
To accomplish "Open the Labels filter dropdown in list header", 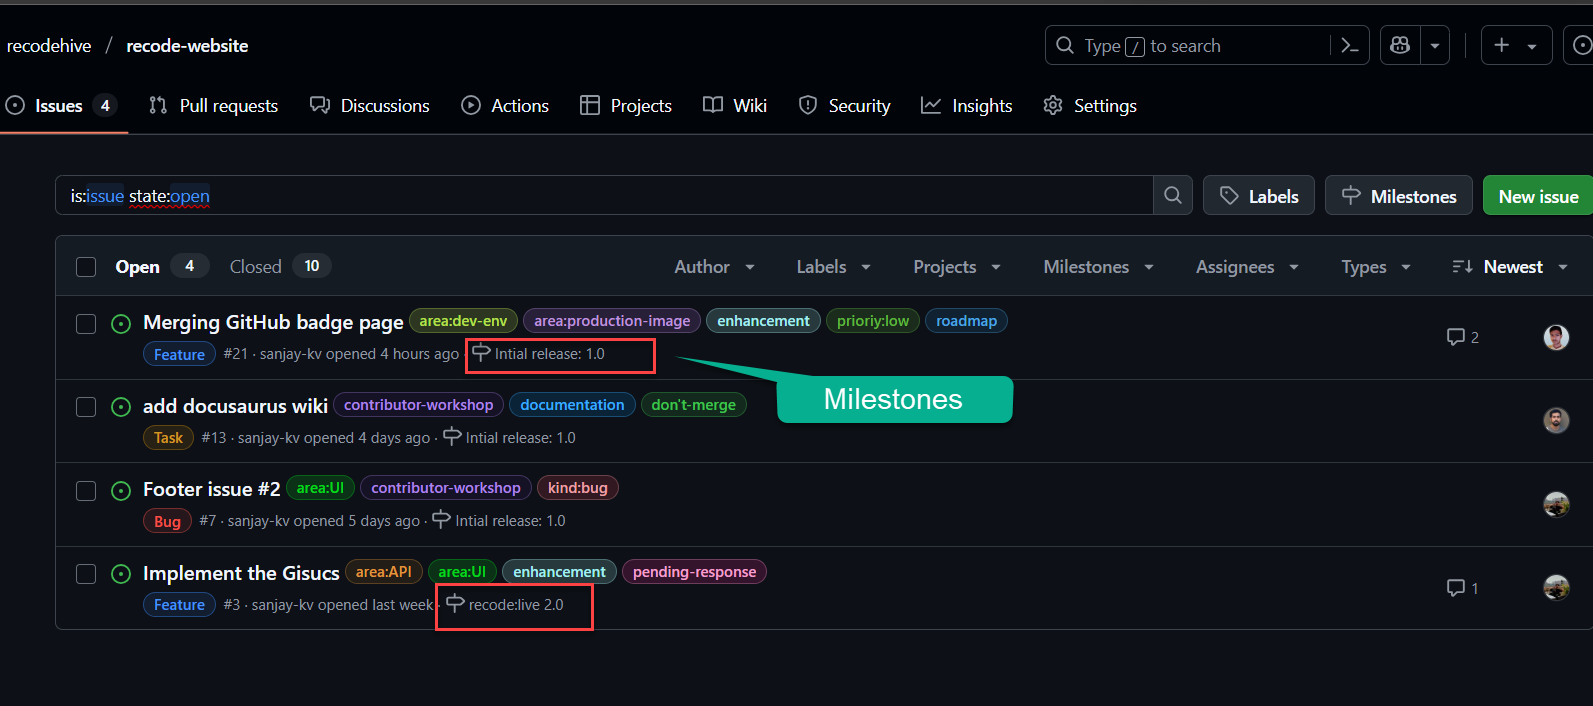I will 833,267.
